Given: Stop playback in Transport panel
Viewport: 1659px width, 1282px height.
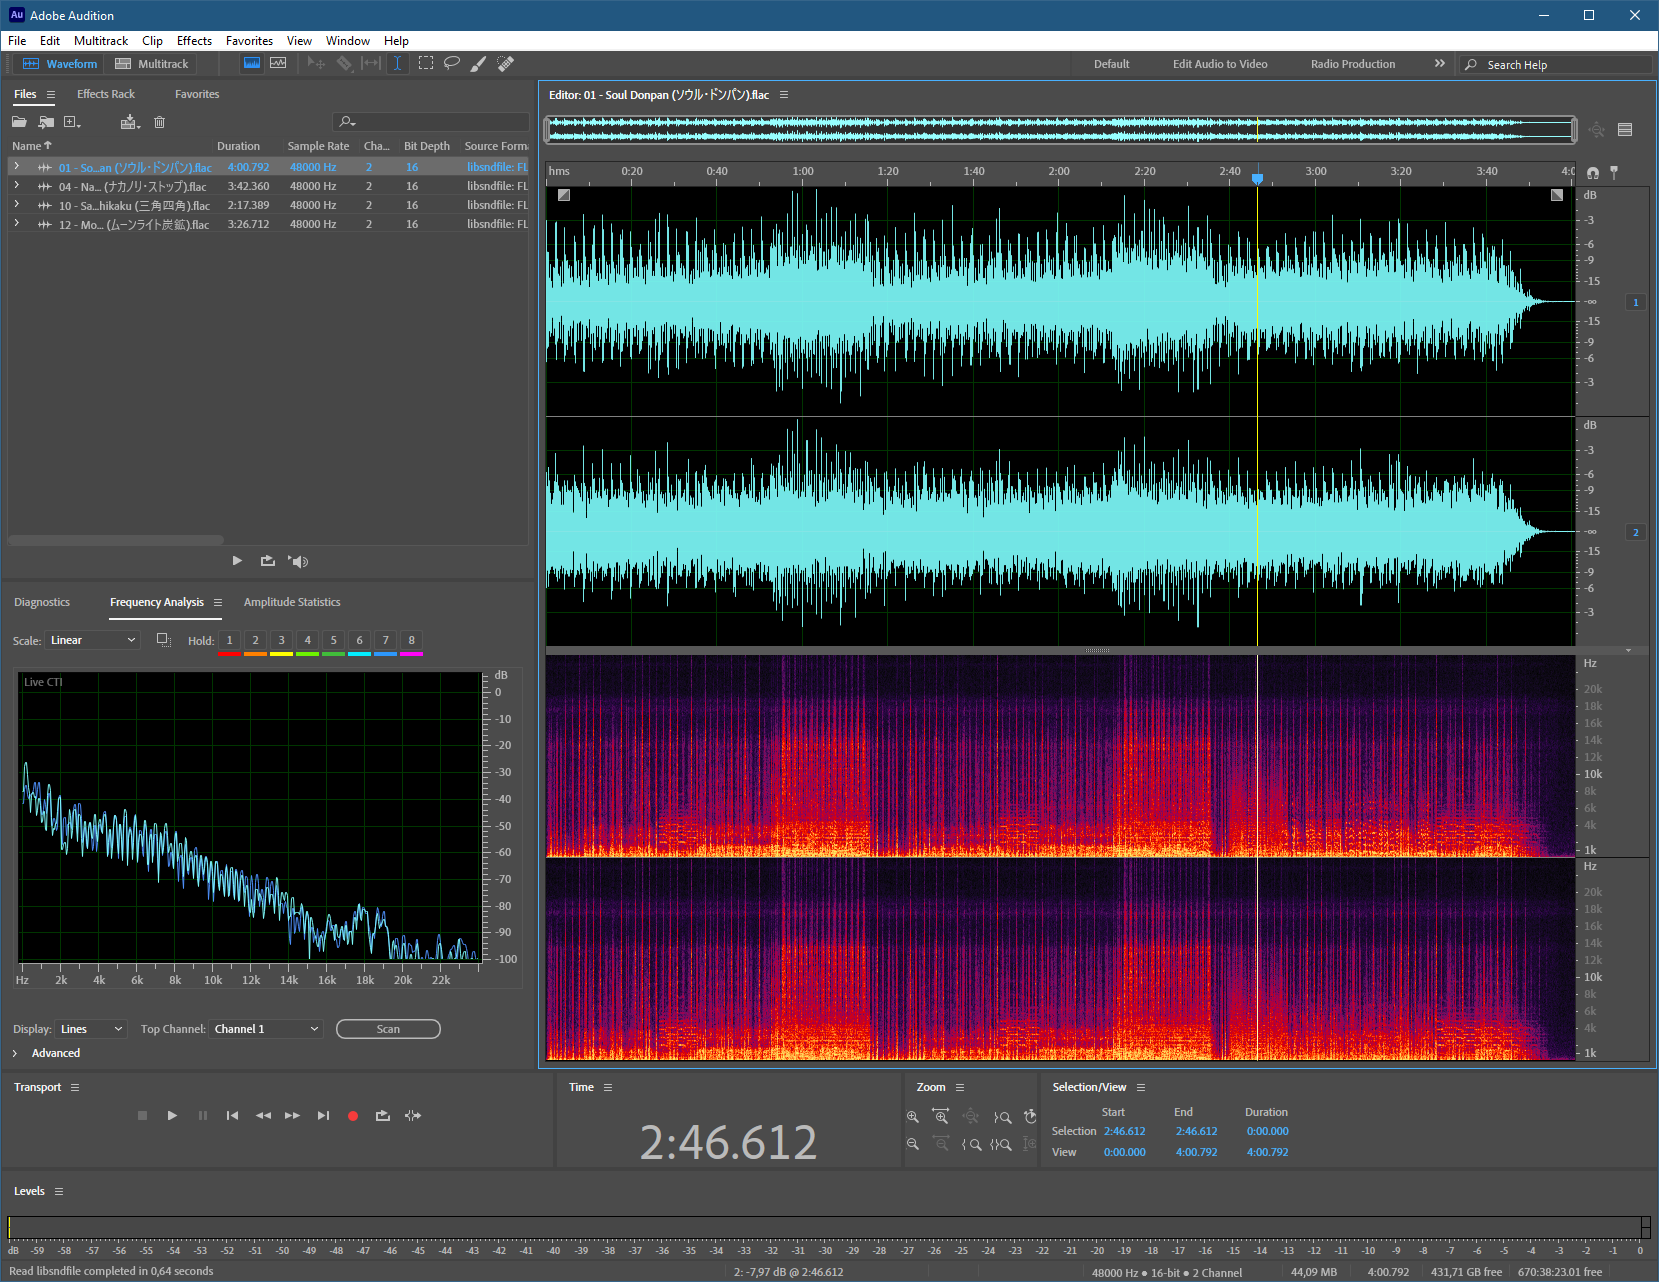Looking at the screenshot, I should pyautogui.click(x=142, y=1116).
